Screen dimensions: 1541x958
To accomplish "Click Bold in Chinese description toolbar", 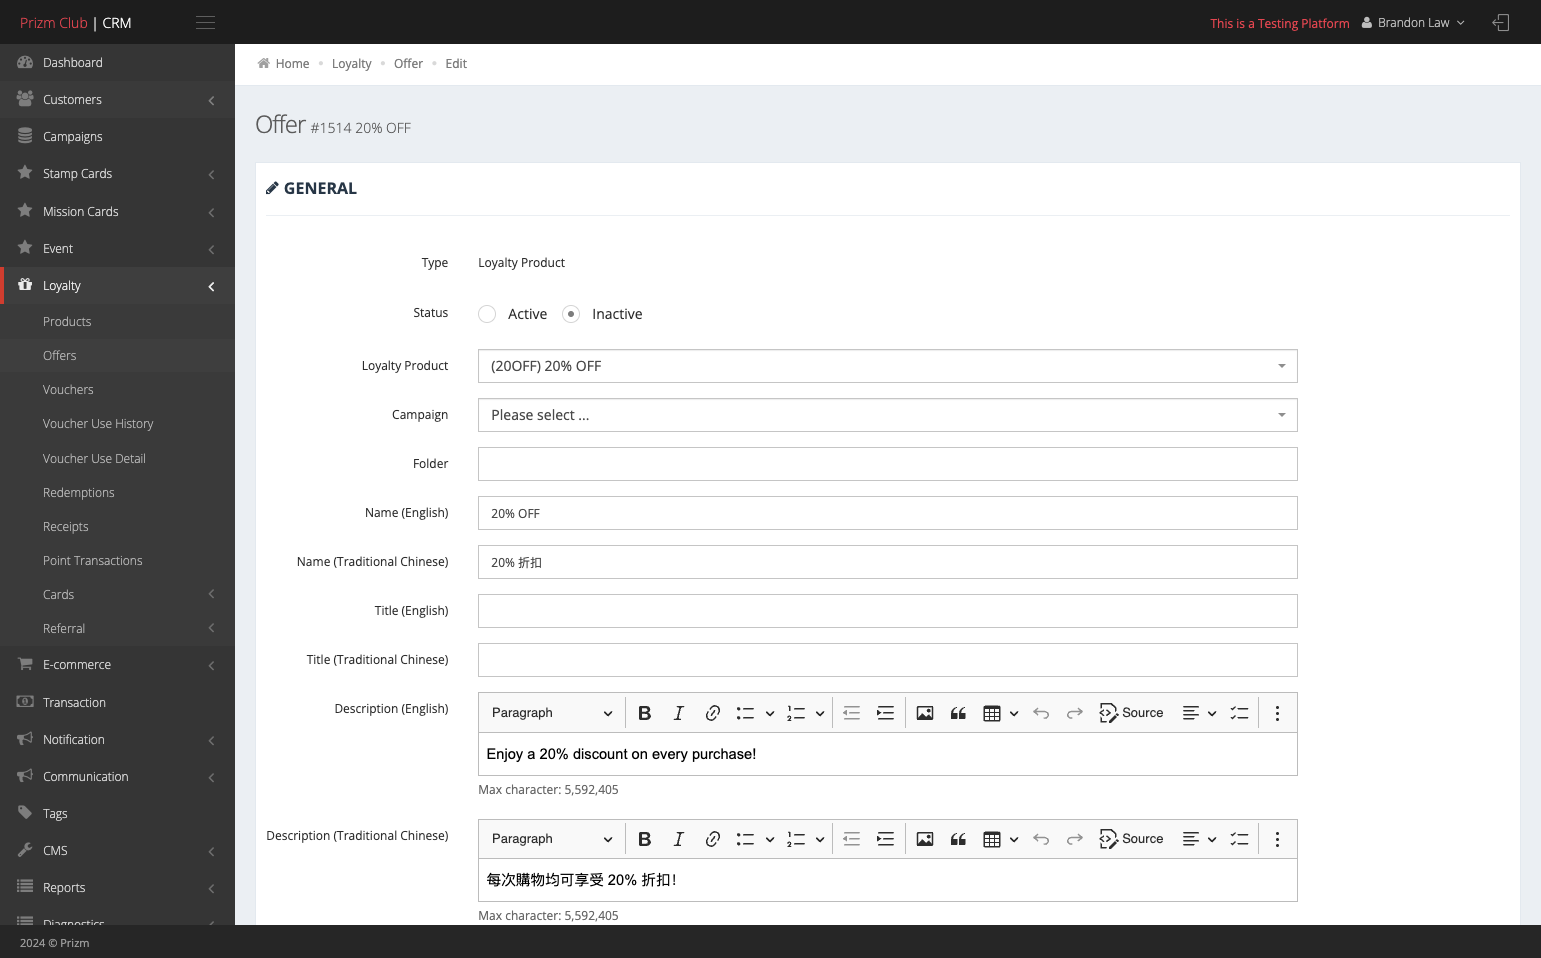I will [x=645, y=839].
